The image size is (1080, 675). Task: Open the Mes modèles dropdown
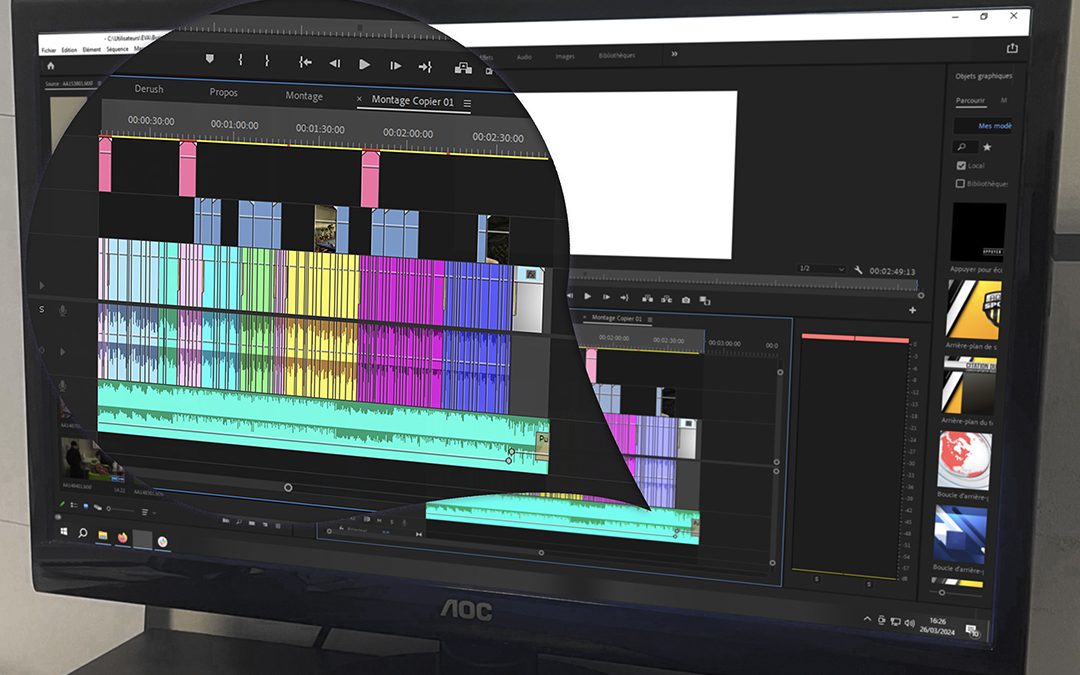click(x=995, y=126)
